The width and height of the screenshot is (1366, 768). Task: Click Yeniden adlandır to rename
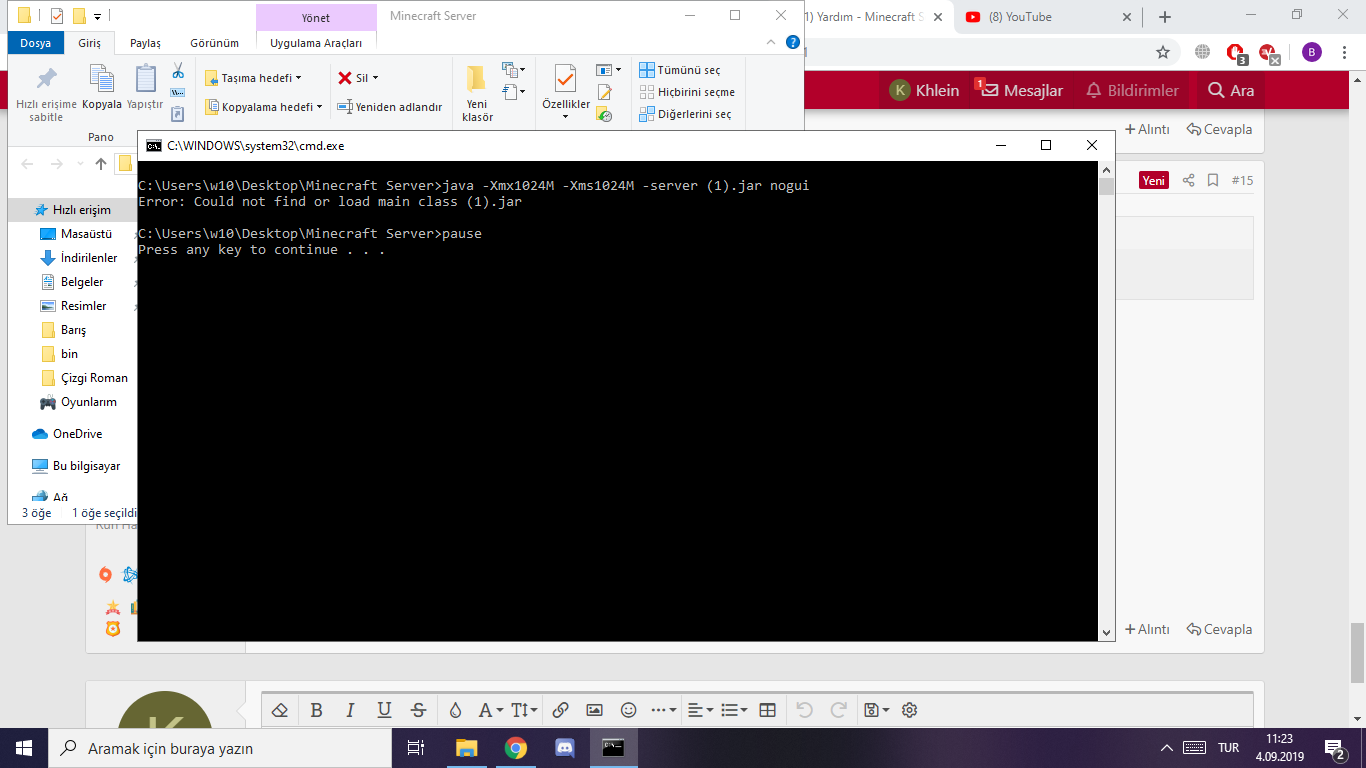click(389, 107)
